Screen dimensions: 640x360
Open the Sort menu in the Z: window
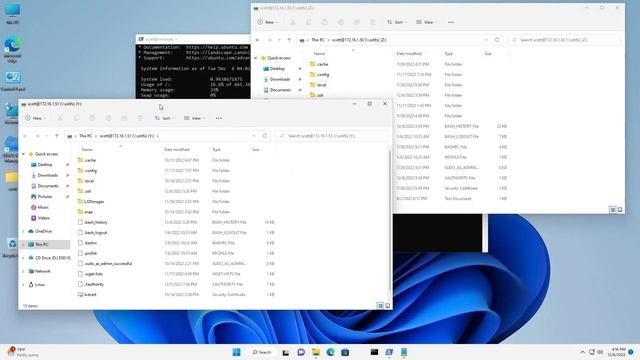(396, 22)
